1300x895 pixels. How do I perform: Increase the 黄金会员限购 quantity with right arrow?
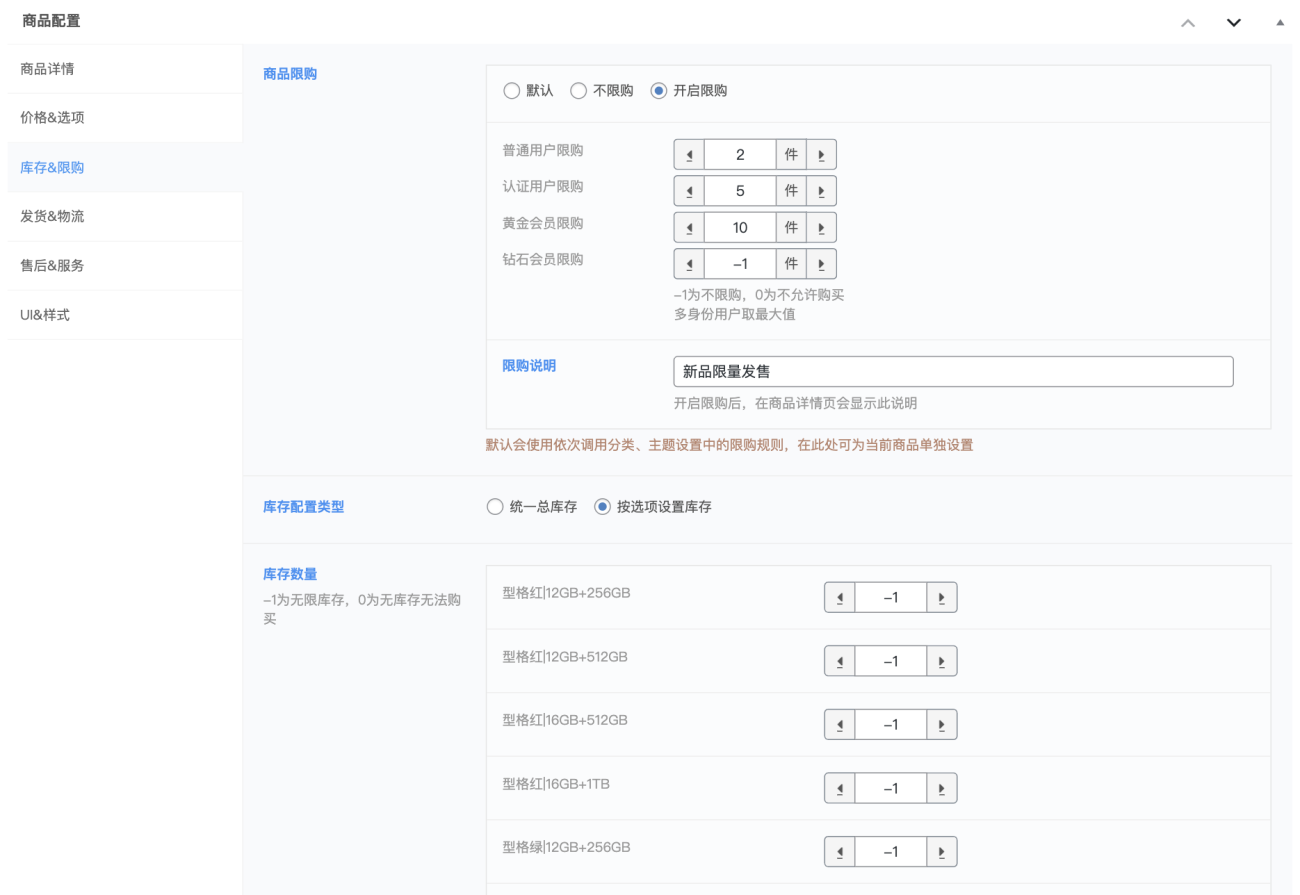click(x=821, y=228)
